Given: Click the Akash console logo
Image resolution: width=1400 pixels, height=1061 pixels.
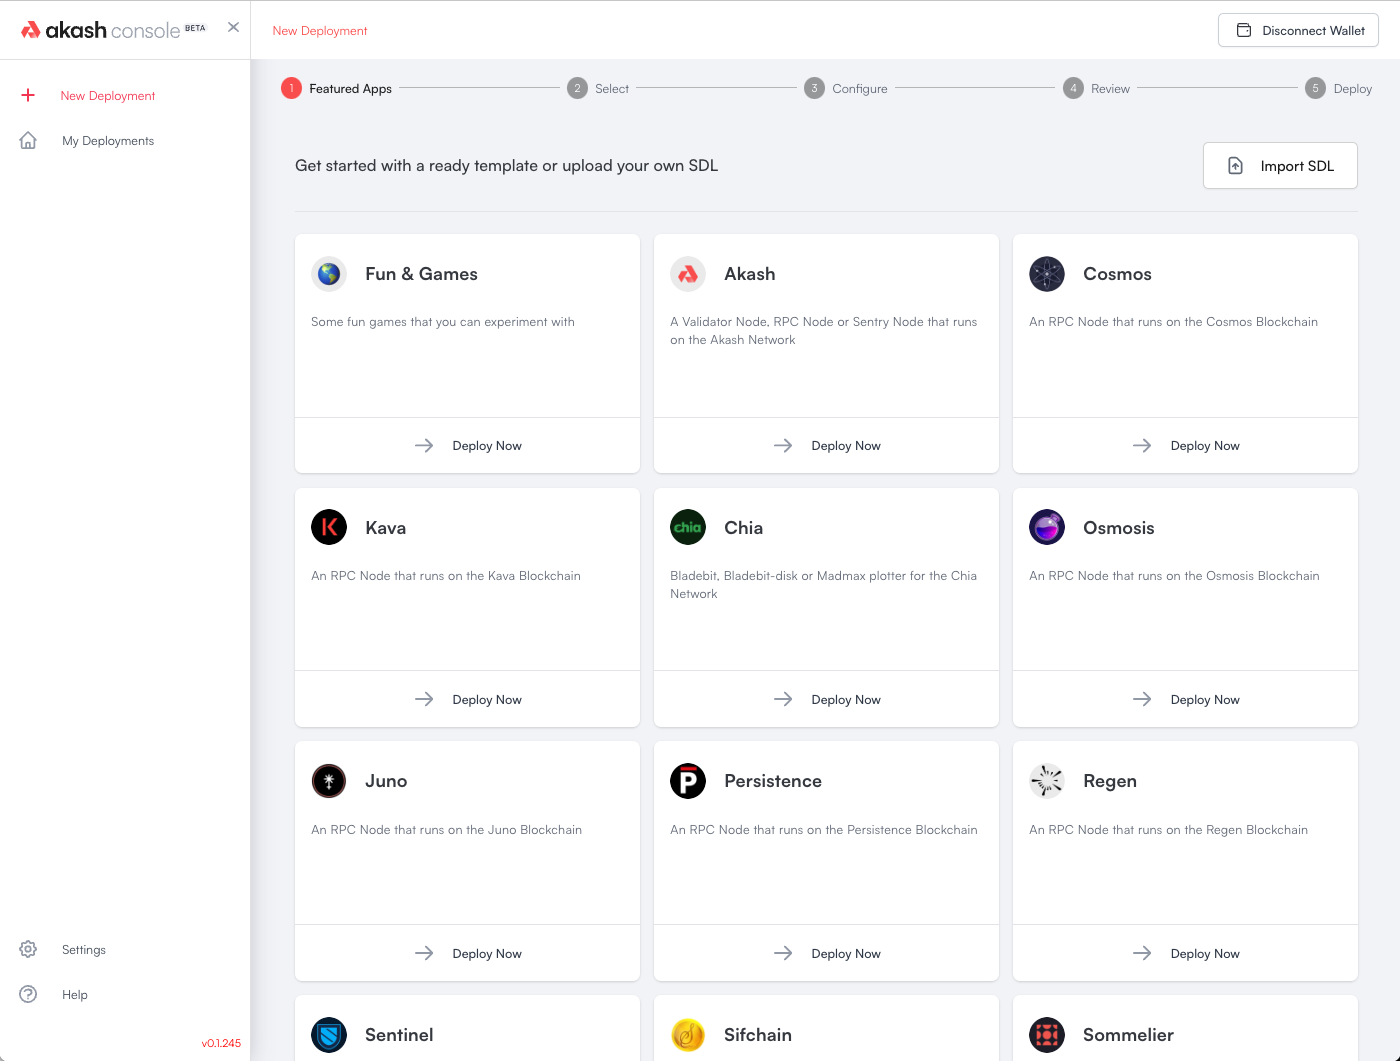Looking at the screenshot, I should [x=113, y=30].
